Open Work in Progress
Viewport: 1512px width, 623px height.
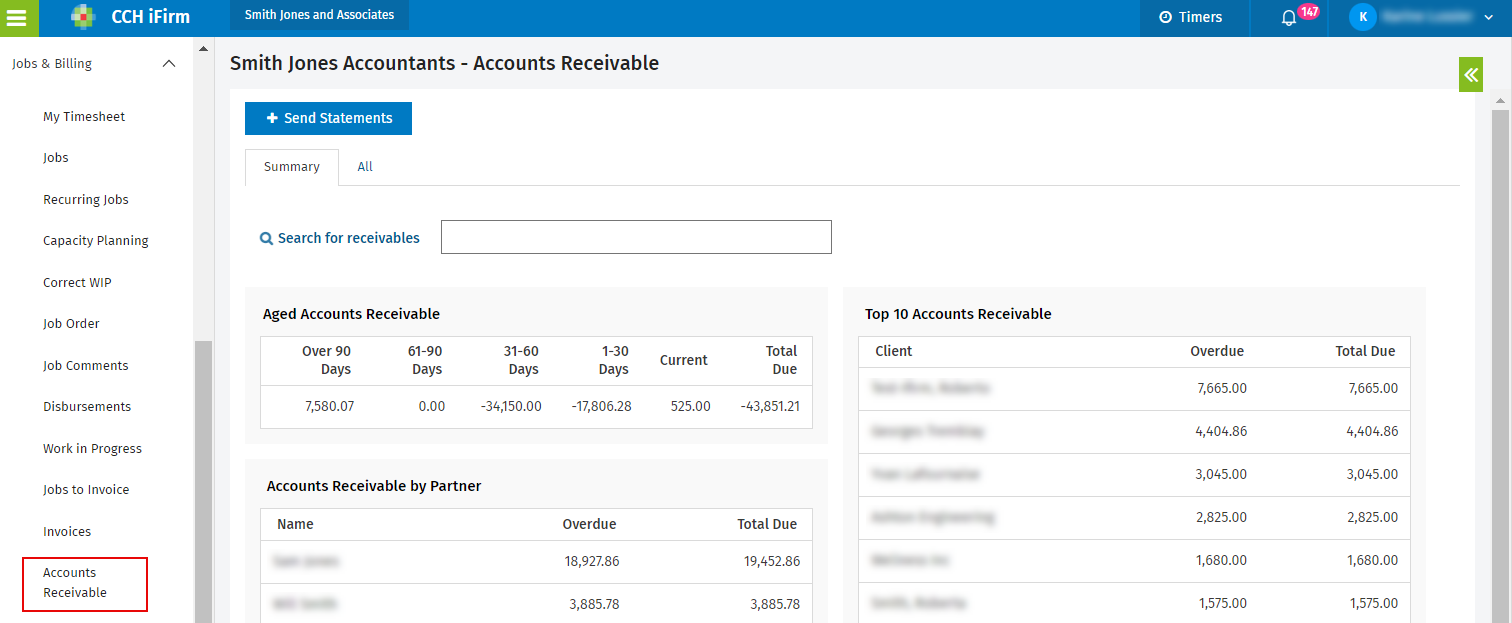[92, 449]
